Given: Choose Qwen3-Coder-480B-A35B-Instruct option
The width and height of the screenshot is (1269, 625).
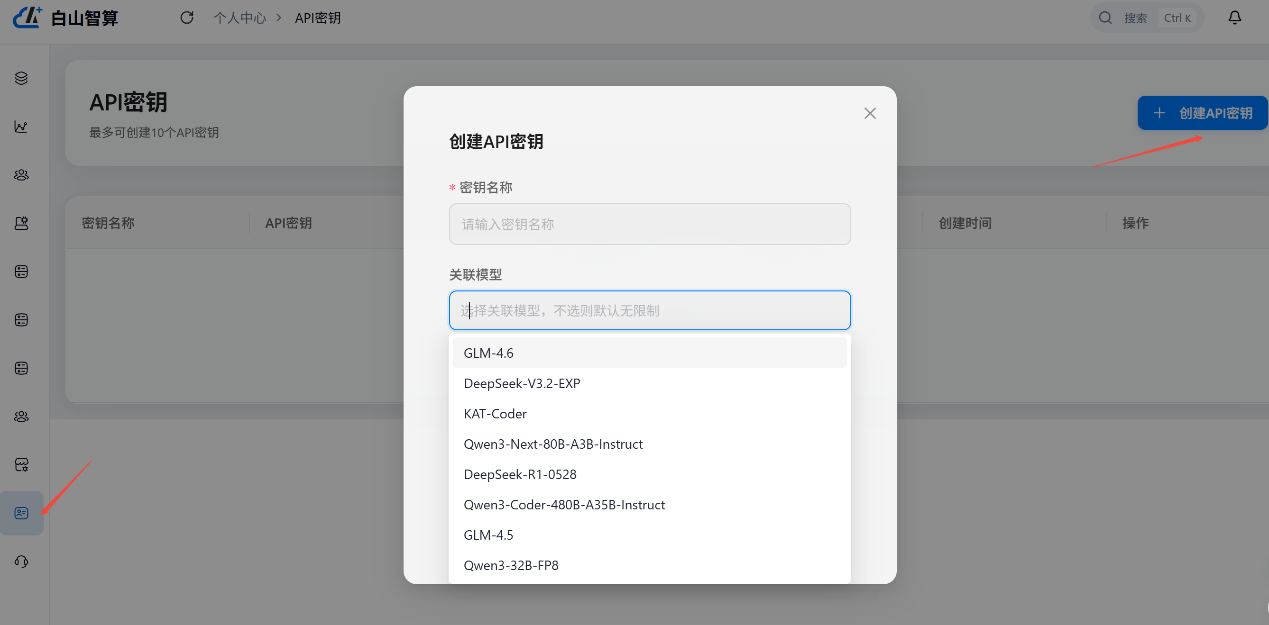Looking at the screenshot, I should click(650, 505).
